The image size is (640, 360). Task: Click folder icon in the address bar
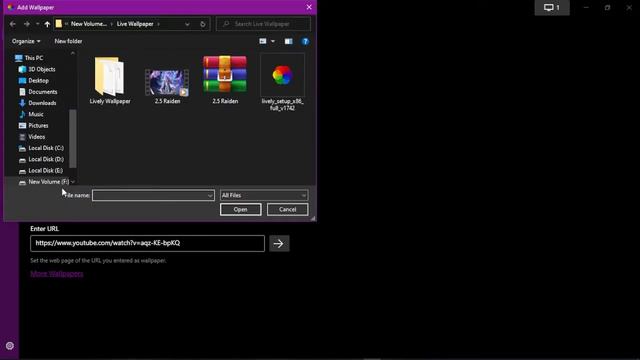(x=59, y=24)
